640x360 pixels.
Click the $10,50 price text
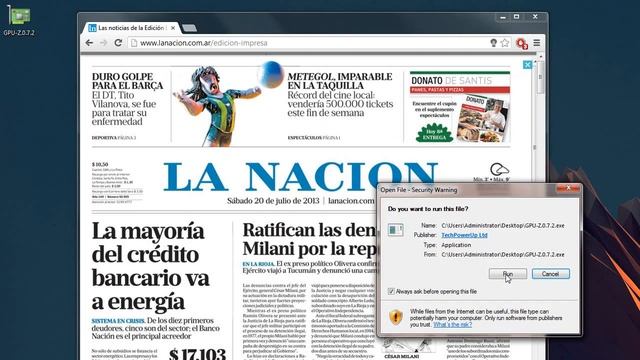point(100,164)
